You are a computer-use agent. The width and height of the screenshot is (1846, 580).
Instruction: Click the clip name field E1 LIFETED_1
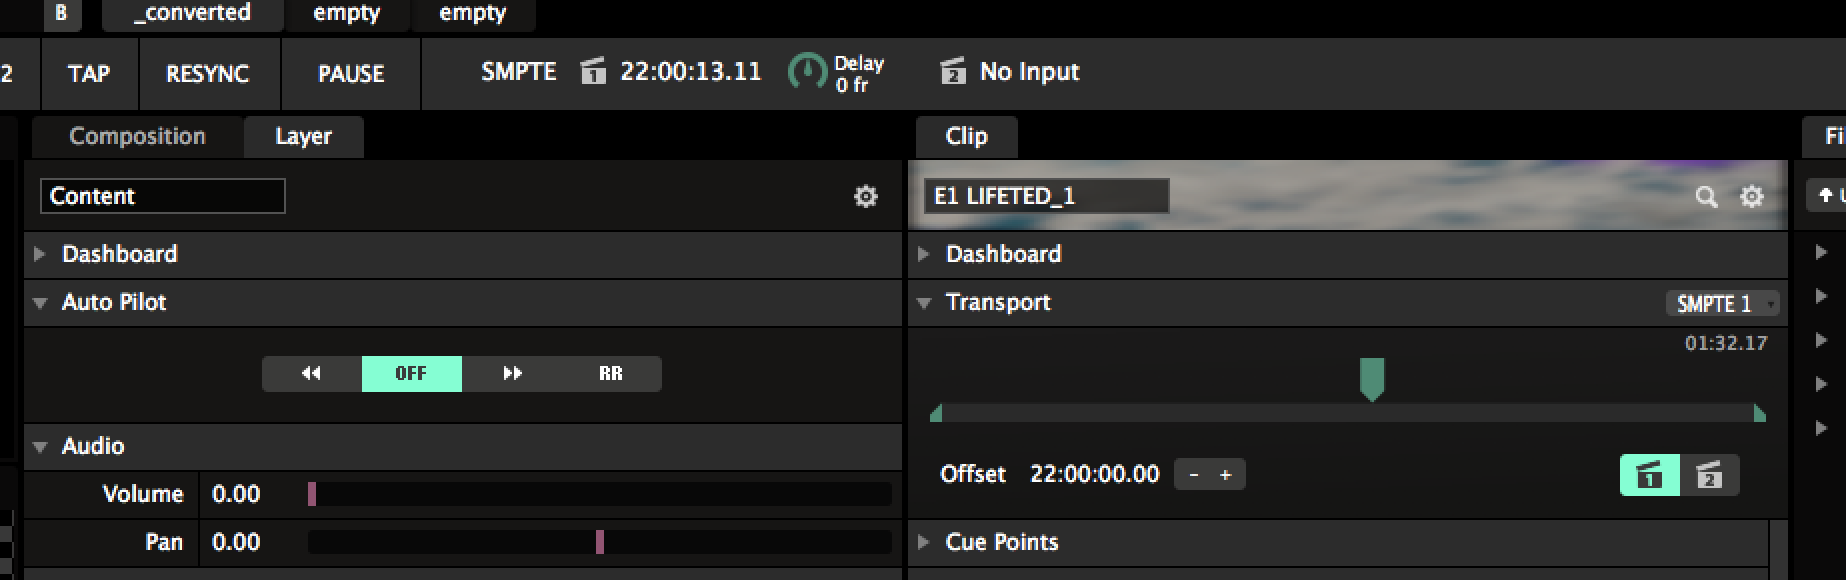click(x=1046, y=196)
